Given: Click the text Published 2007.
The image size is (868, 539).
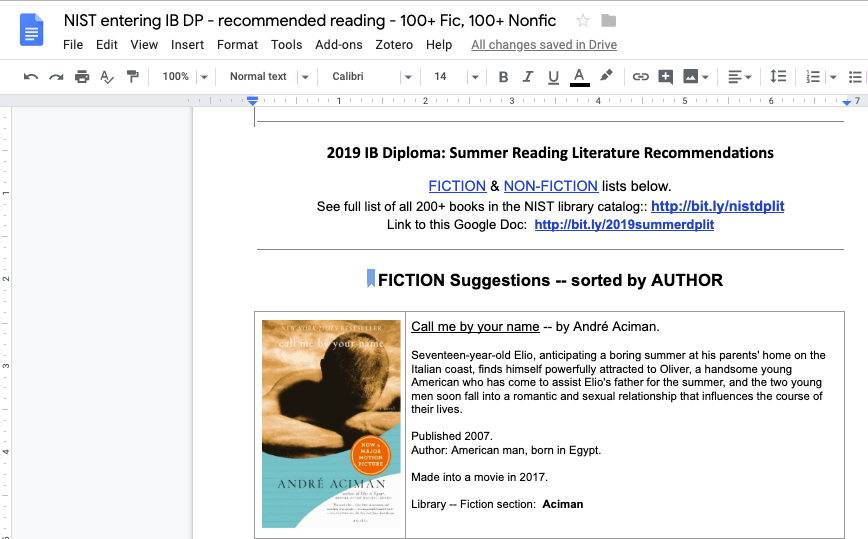Looking at the screenshot, I should click(452, 436).
